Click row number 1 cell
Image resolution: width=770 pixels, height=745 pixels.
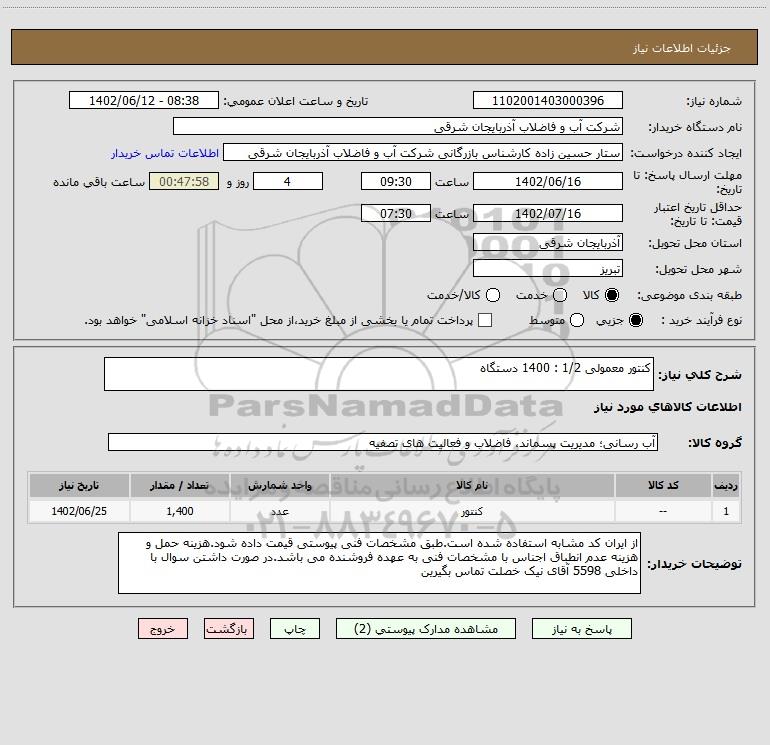[726, 511]
